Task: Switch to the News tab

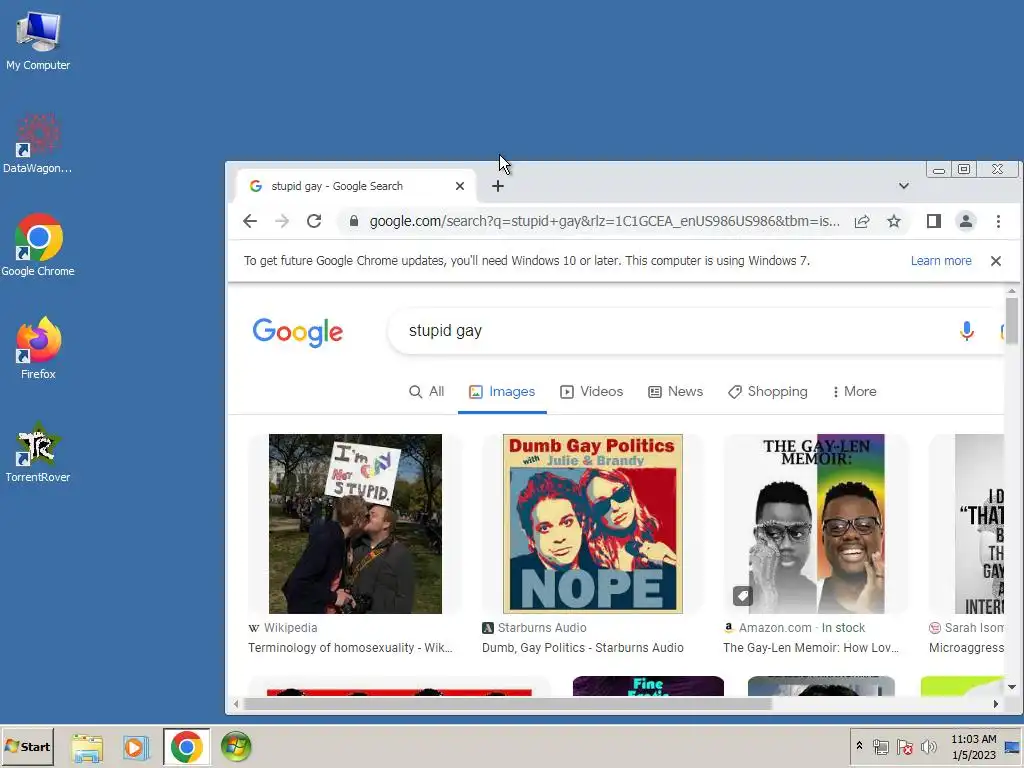Action: [x=675, y=392]
